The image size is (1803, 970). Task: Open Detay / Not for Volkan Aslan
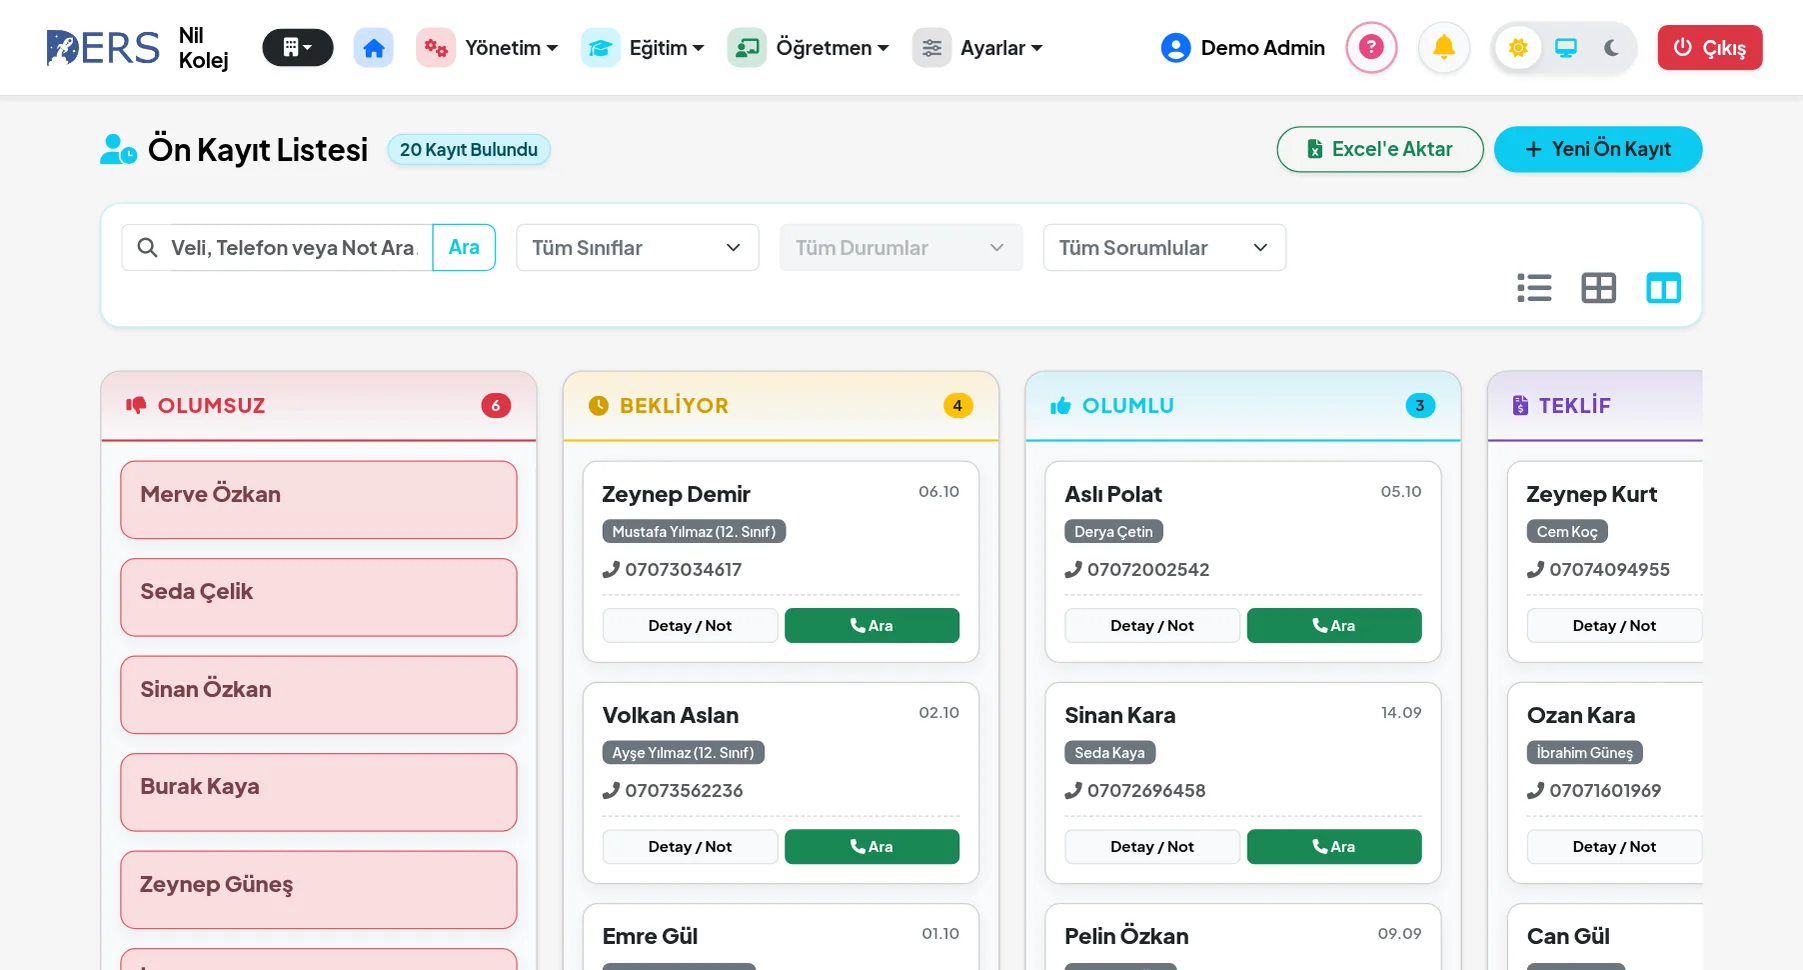click(x=690, y=846)
